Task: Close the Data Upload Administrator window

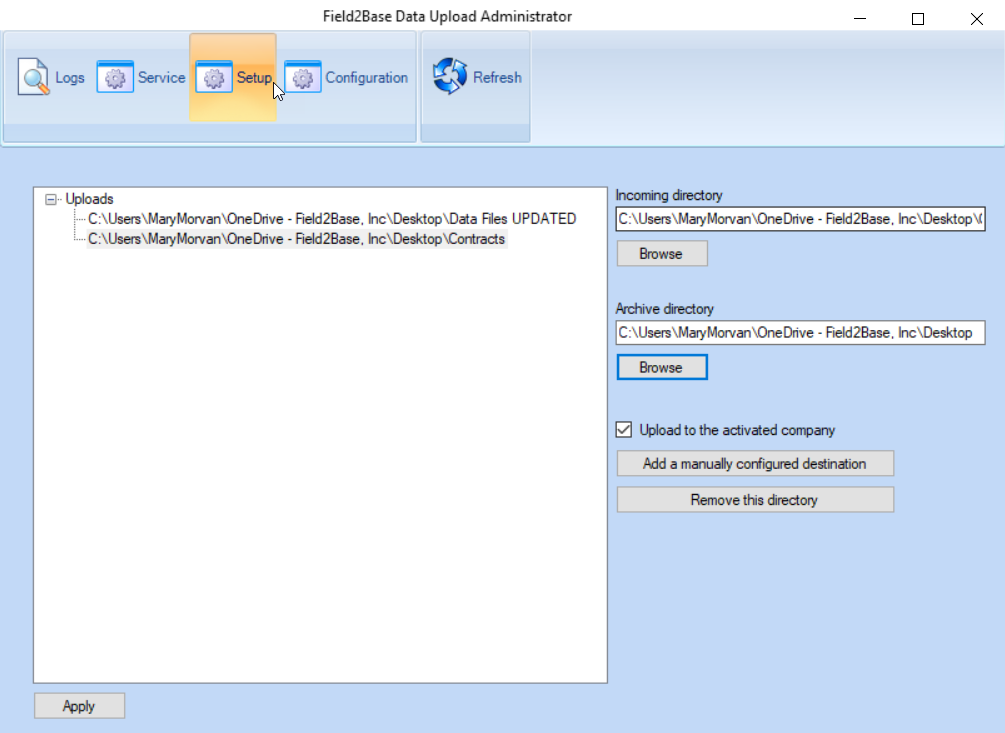Action: [x=976, y=19]
